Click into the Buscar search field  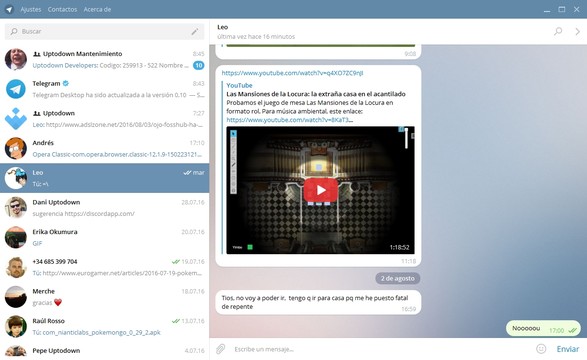point(104,31)
